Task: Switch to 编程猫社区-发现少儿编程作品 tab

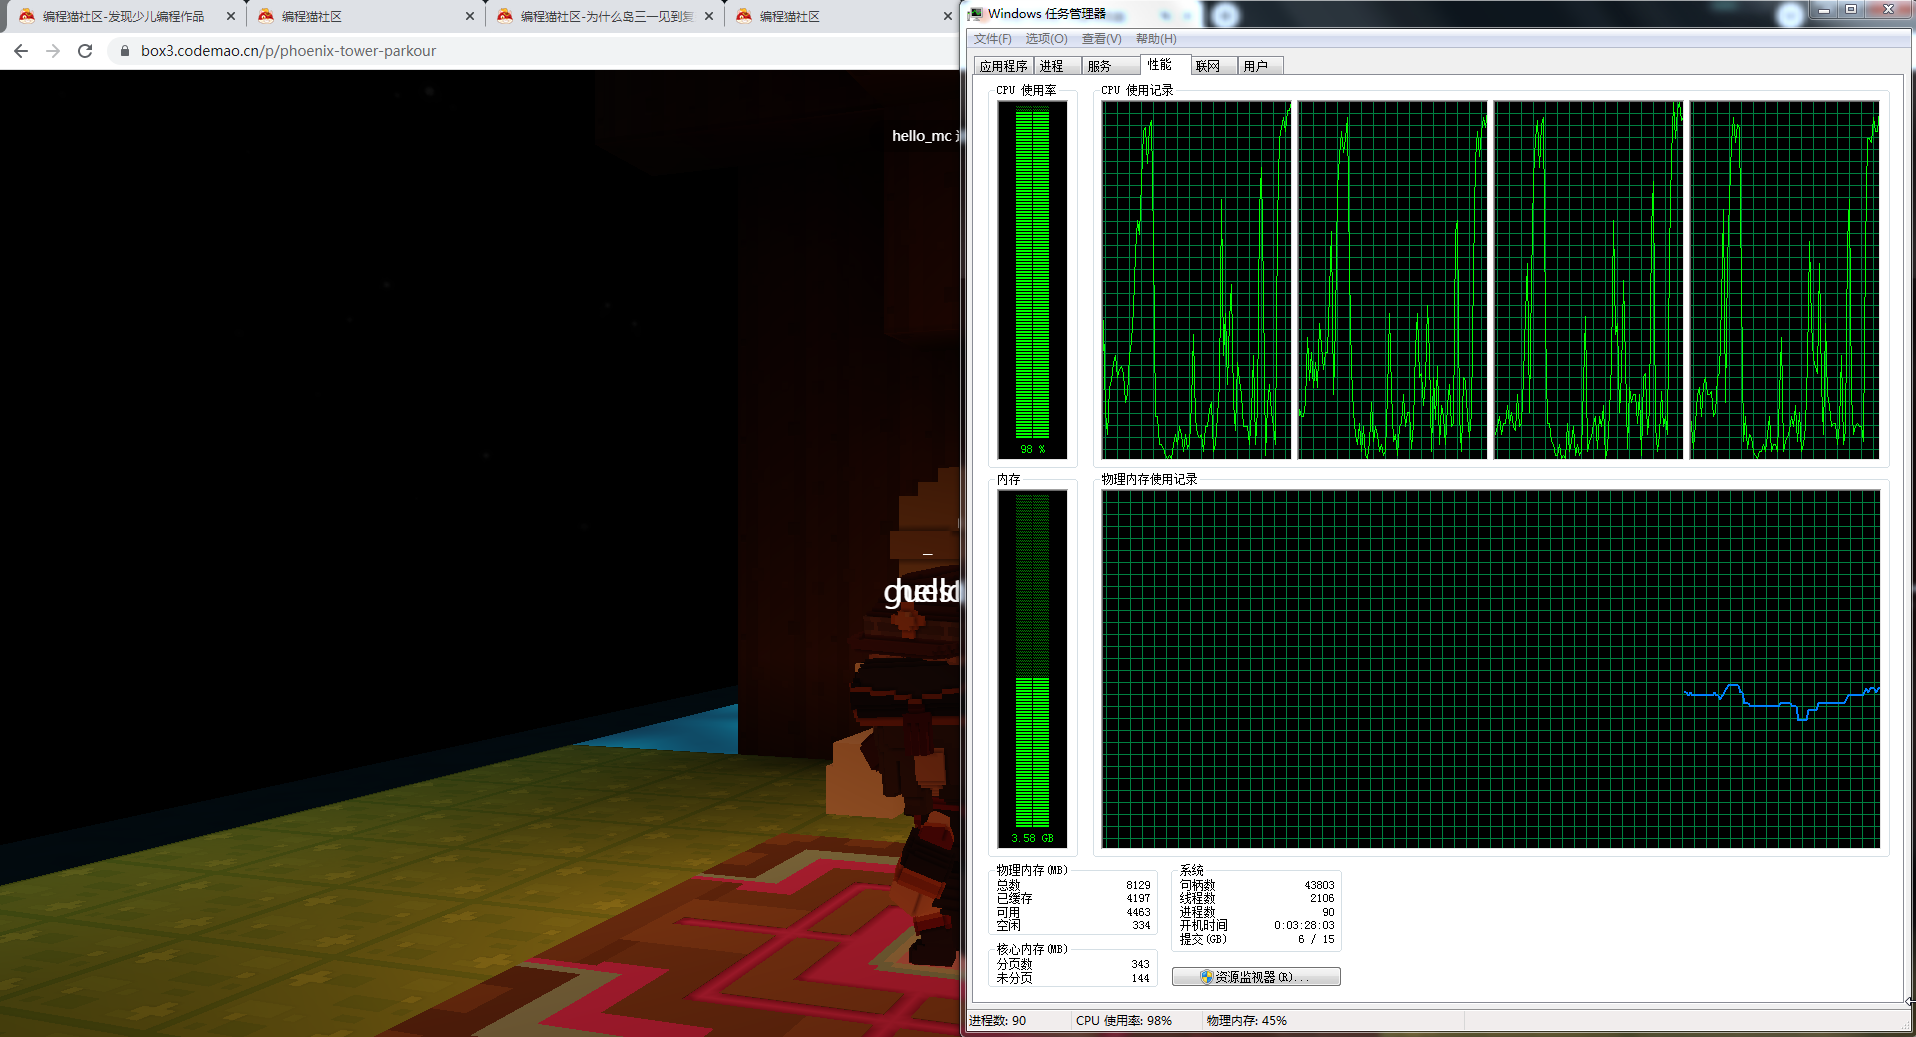Action: pyautogui.click(x=124, y=16)
